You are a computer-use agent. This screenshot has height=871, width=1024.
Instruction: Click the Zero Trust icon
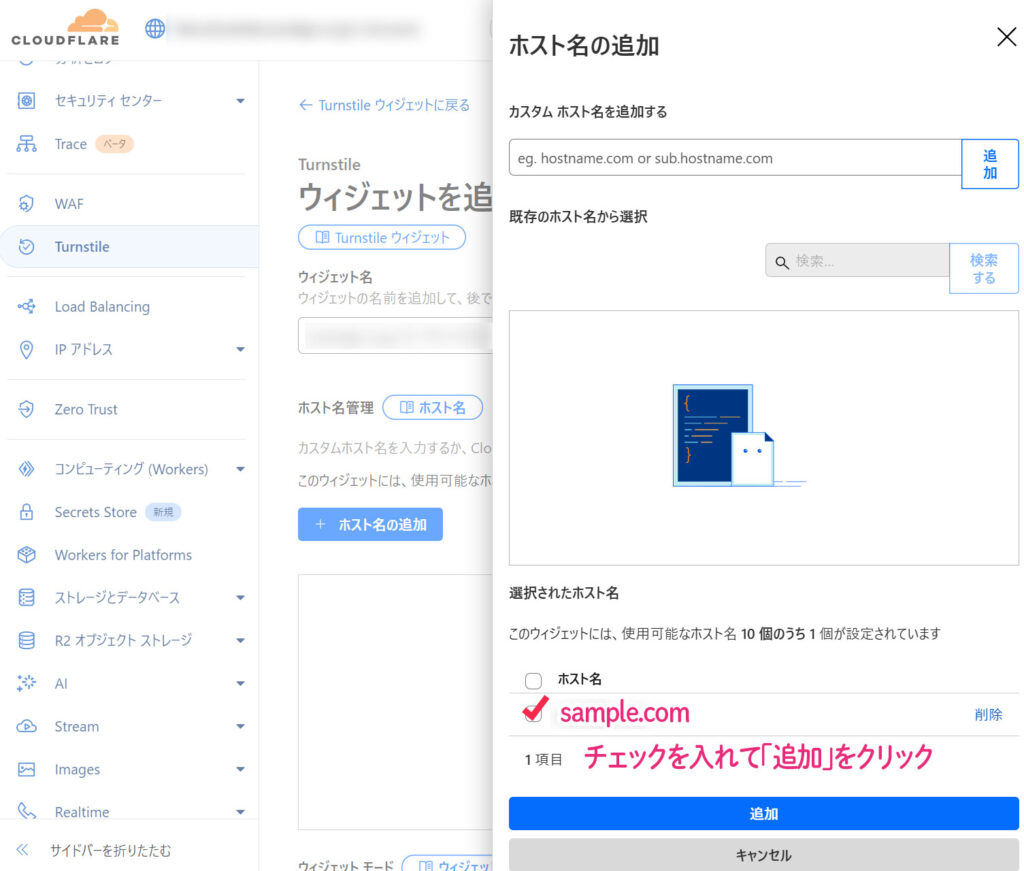click(x=27, y=409)
